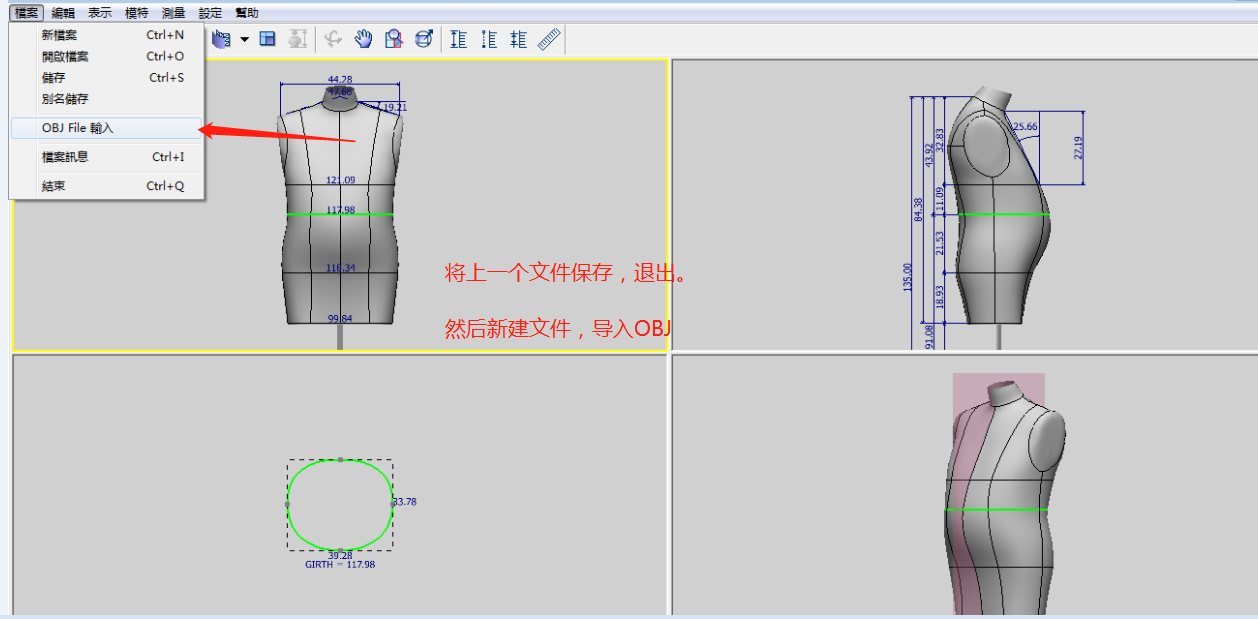The image size is (1258, 619).
Task: Open the 表示 menu
Action: (100, 13)
